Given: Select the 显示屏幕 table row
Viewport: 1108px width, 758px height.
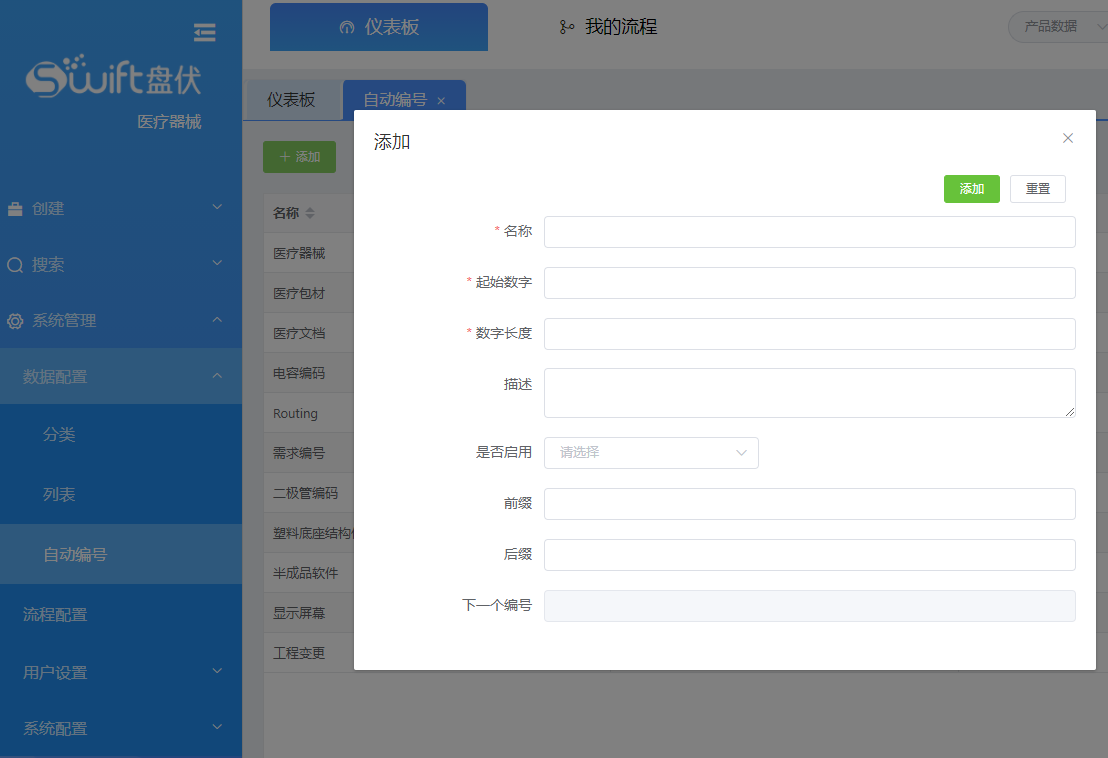Looking at the screenshot, I should 309,613.
